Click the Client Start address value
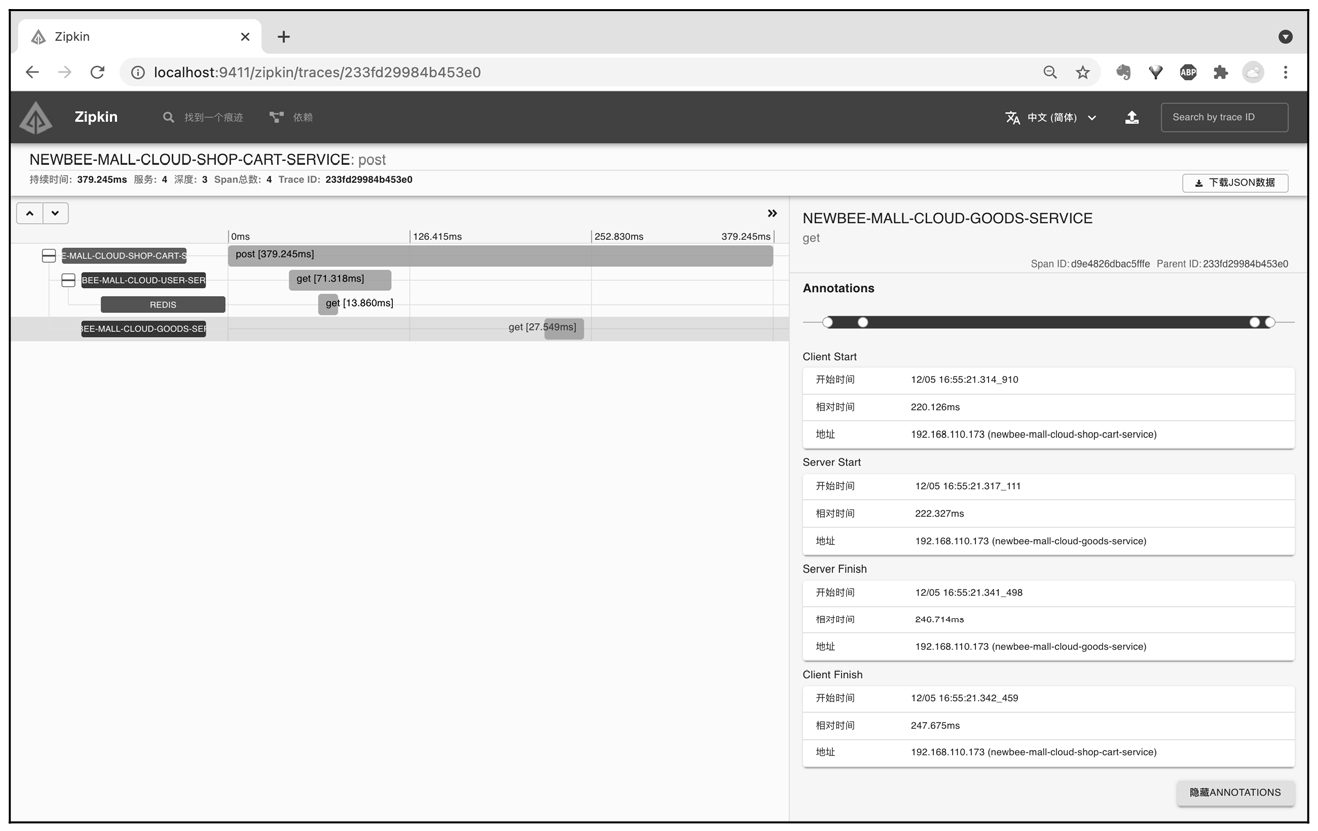1318x831 pixels. [1034, 434]
